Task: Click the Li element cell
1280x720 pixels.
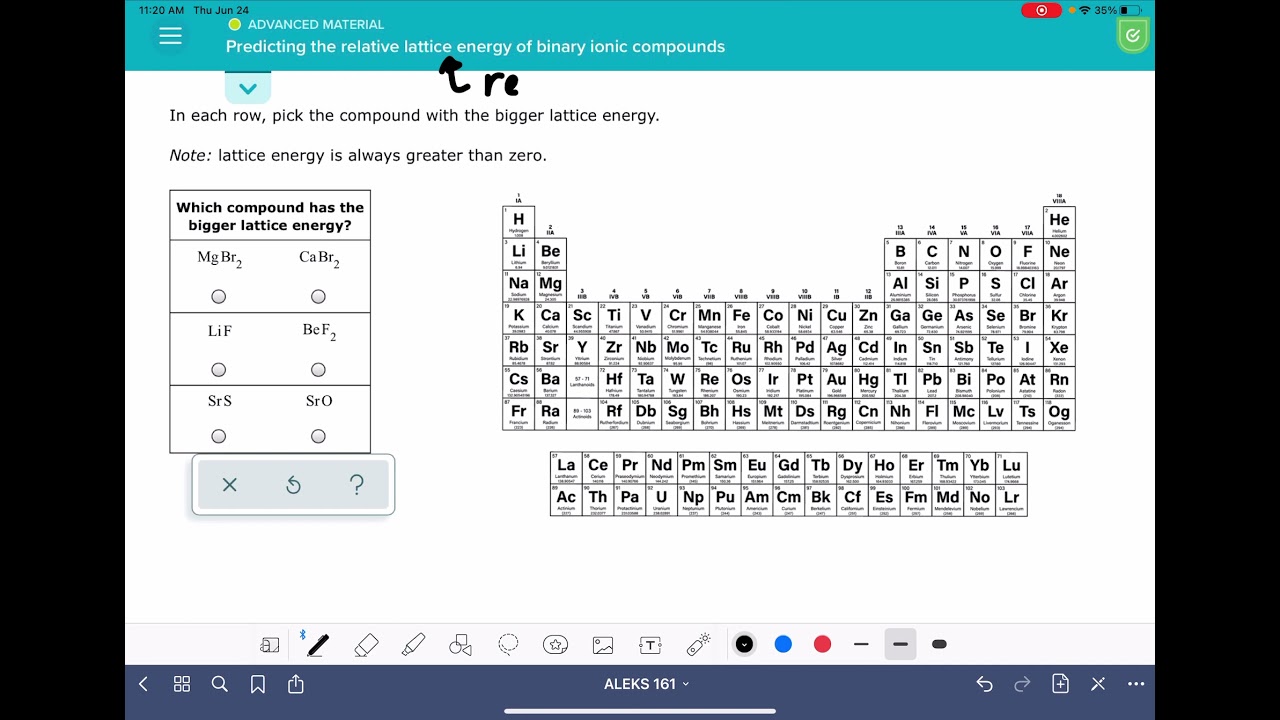Action: pyautogui.click(x=518, y=255)
